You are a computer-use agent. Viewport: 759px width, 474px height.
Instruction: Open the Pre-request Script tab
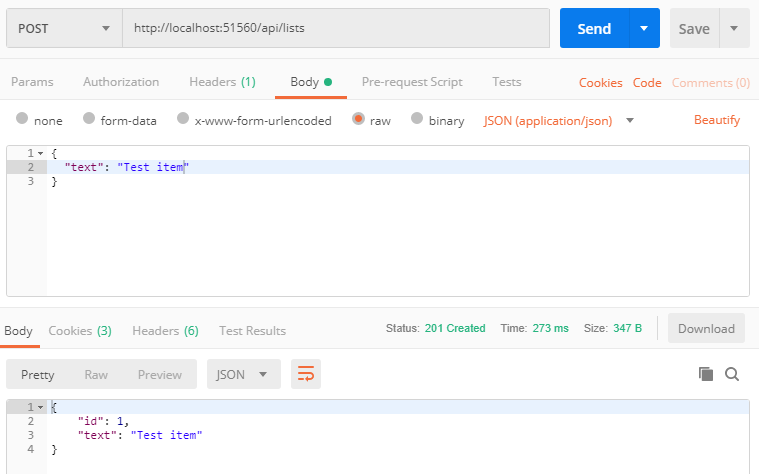pyautogui.click(x=412, y=82)
